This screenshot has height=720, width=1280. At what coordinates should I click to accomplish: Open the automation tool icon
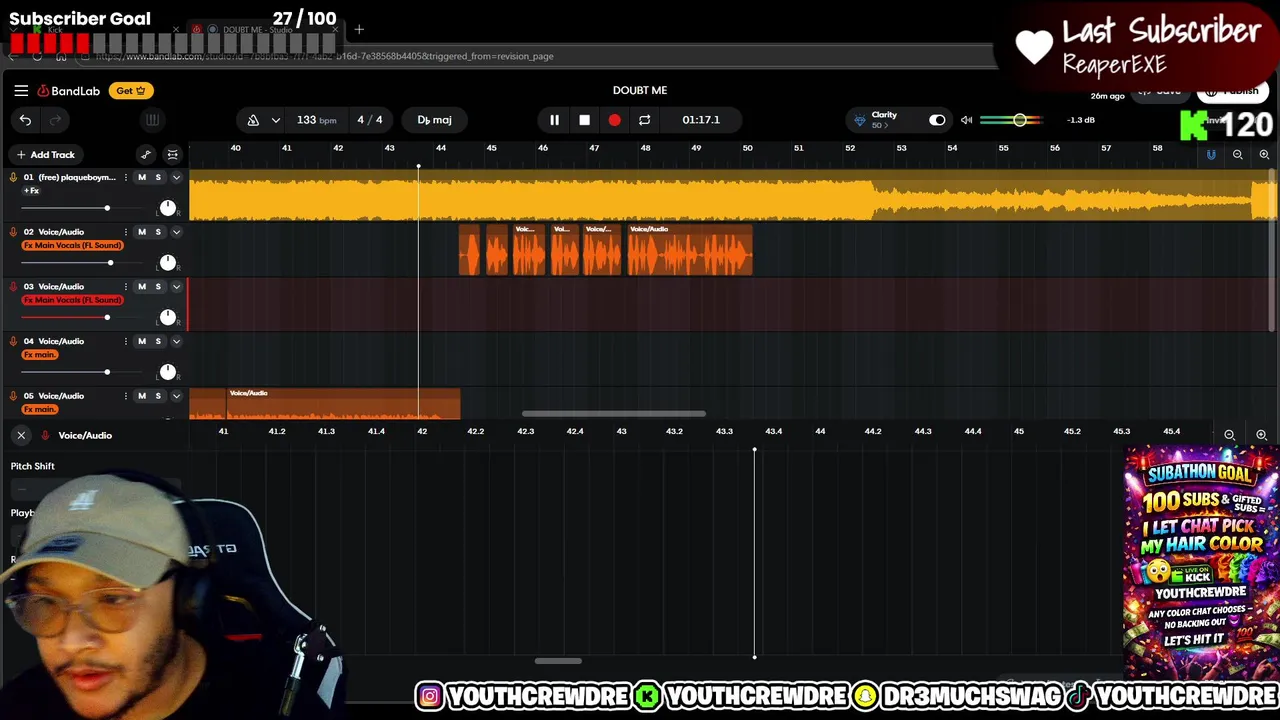[146, 155]
